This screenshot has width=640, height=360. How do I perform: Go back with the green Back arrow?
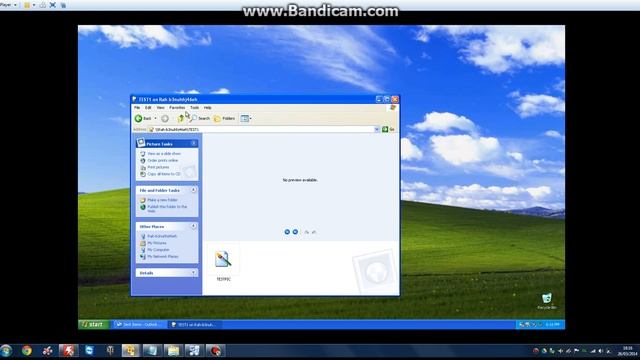(x=143, y=118)
